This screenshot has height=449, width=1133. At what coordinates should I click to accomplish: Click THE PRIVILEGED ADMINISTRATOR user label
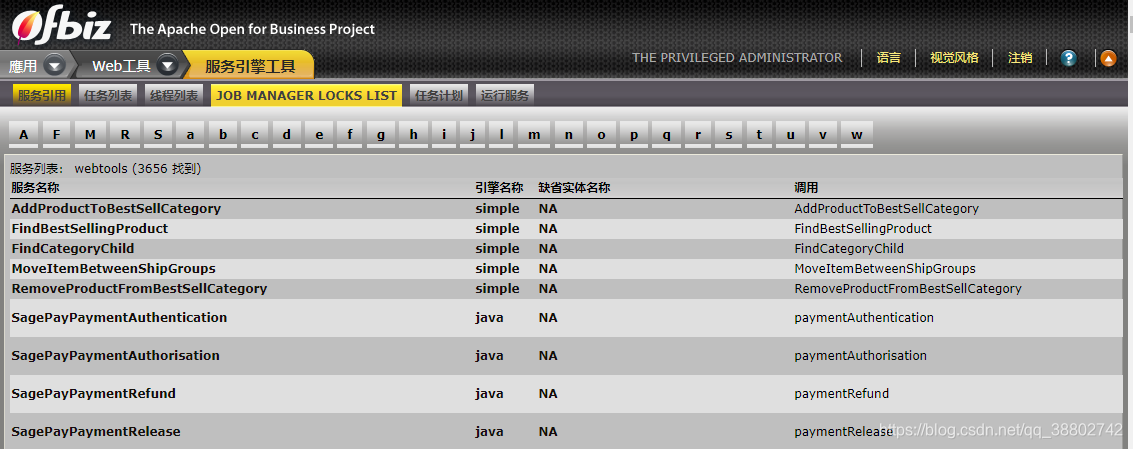[x=737, y=58]
